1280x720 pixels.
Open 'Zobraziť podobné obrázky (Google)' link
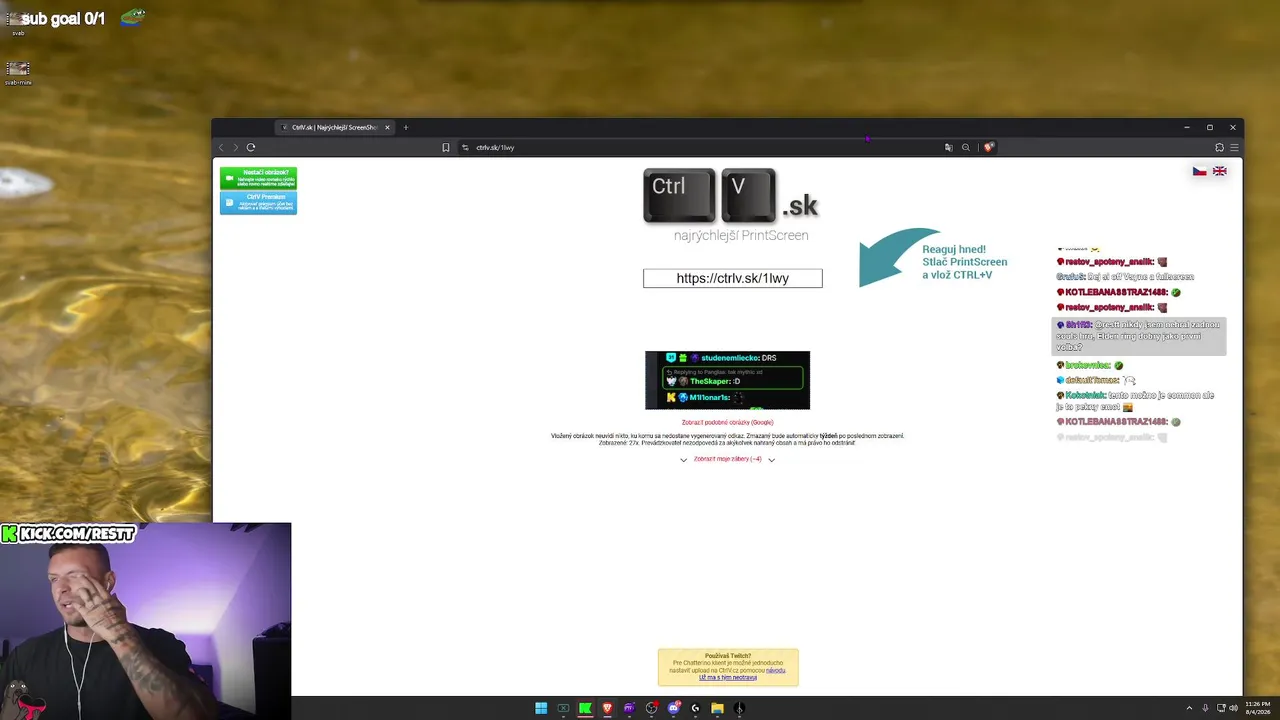pyautogui.click(x=728, y=422)
